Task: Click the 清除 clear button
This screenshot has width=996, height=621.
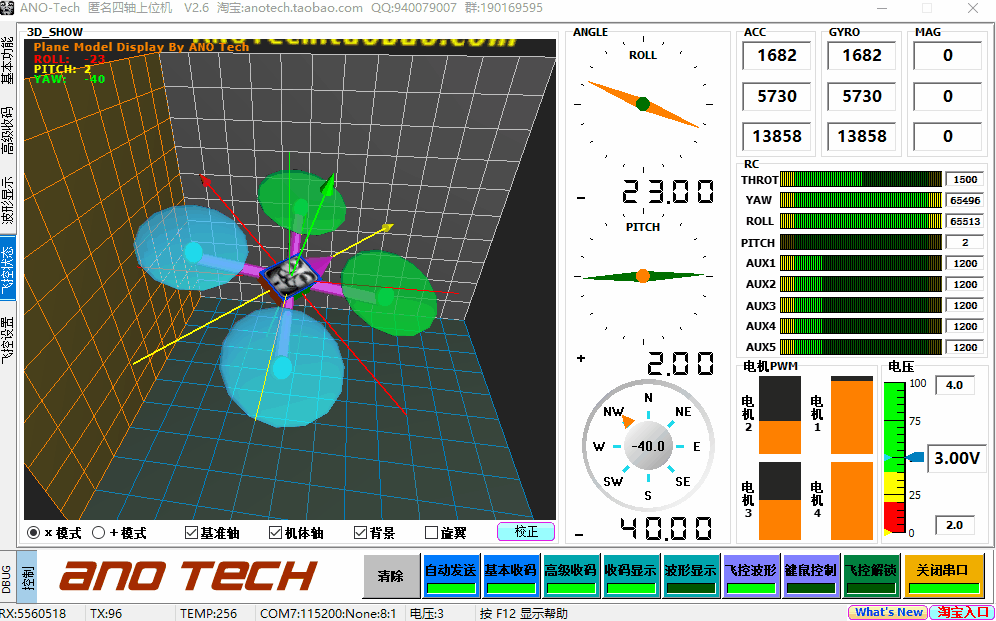Action: click(x=391, y=576)
